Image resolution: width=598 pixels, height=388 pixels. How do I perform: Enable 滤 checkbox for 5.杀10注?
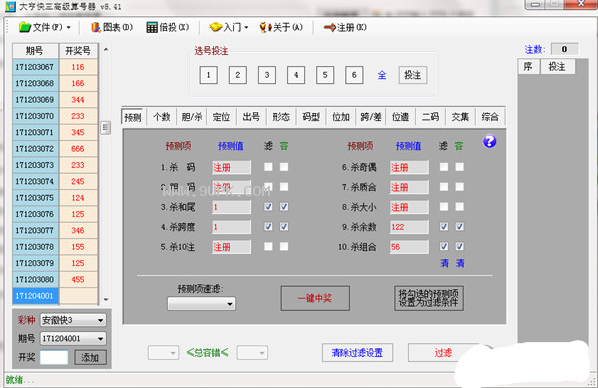tap(268, 246)
